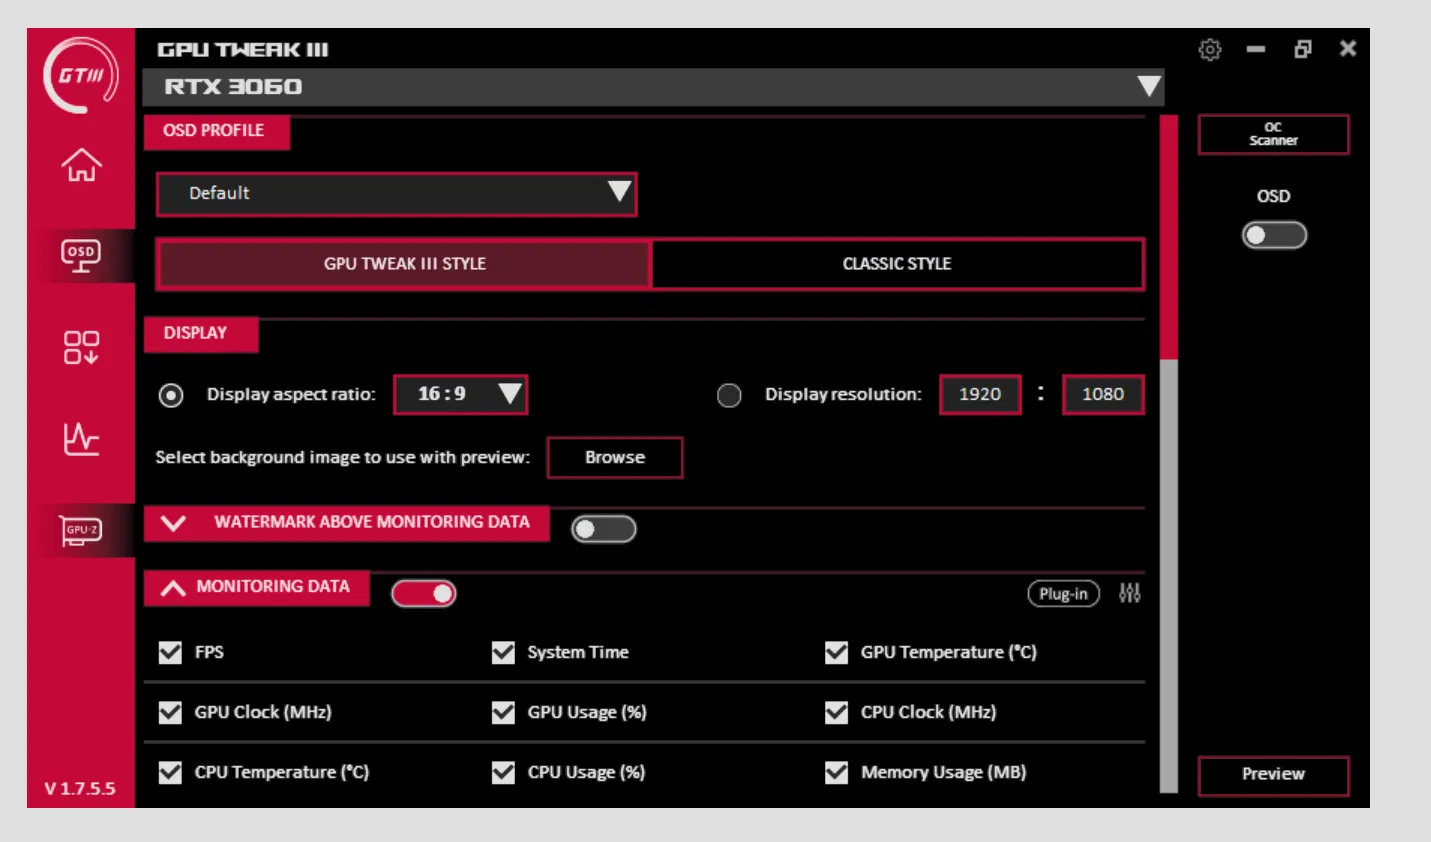This screenshot has height=842, width=1431.
Task: Click the DISPLAY section header
Action: [201, 334]
